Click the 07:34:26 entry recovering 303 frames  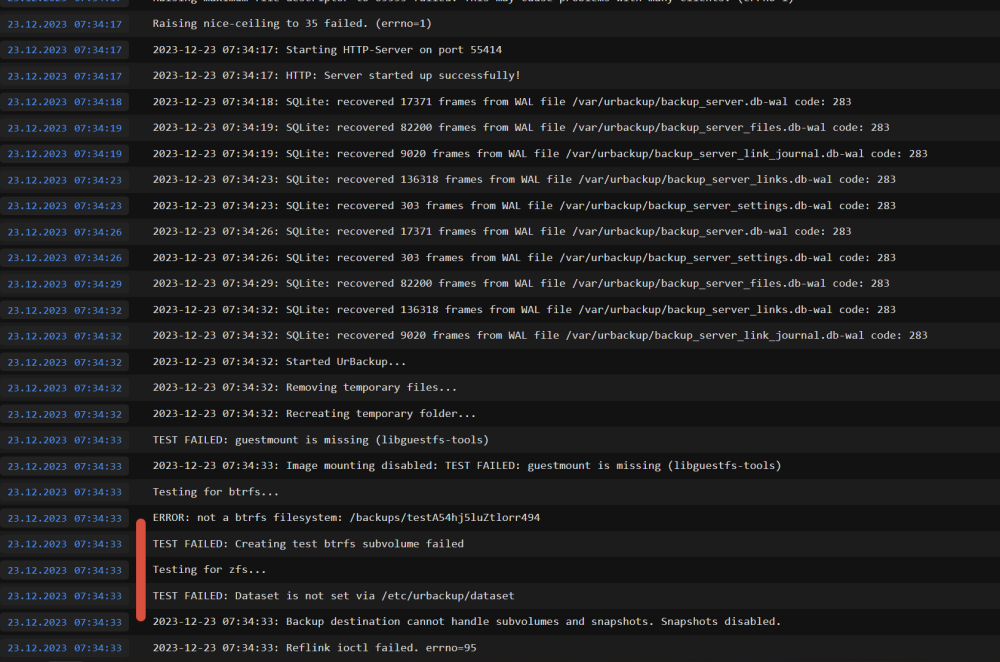coord(524,258)
